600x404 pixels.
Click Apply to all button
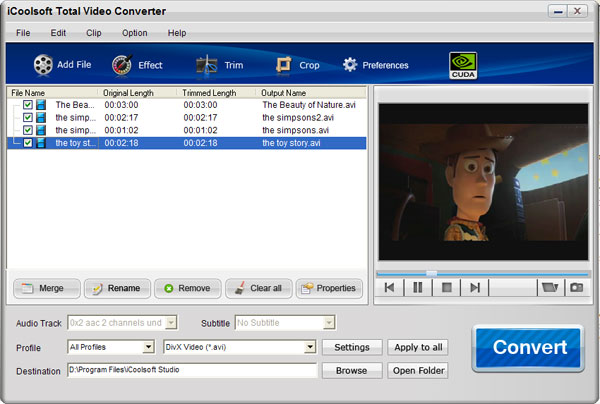click(418, 347)
